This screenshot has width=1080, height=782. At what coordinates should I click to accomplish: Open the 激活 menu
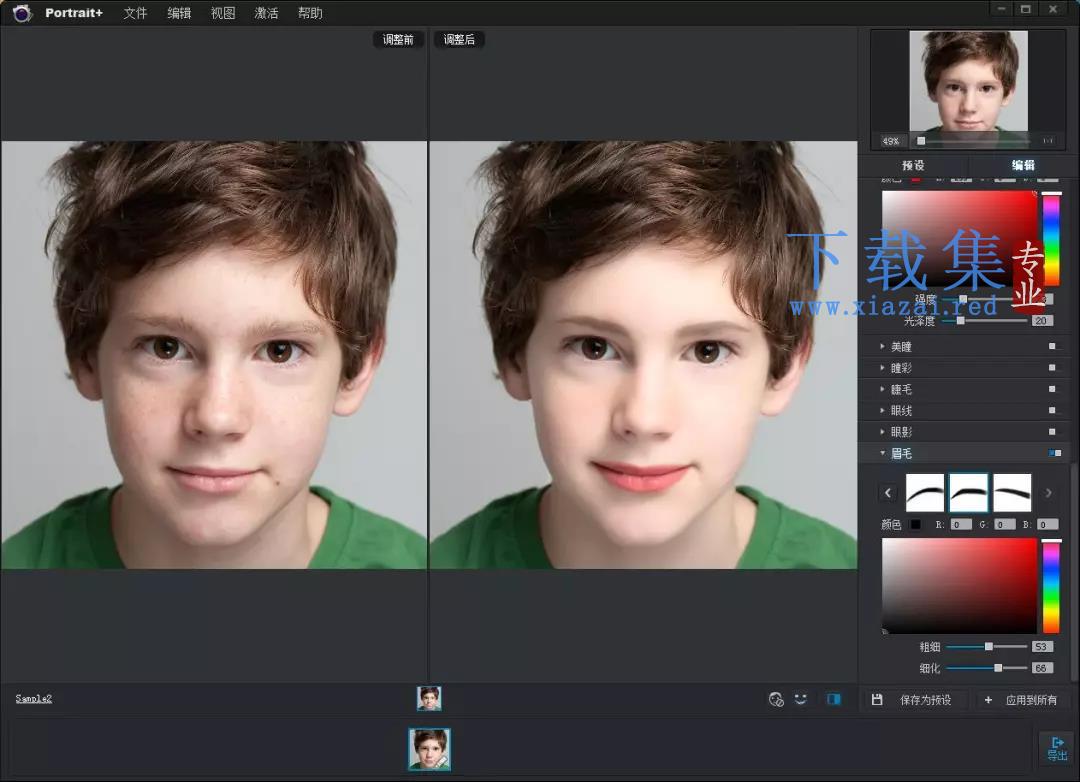pyautogui.click(x=266, y=13)
